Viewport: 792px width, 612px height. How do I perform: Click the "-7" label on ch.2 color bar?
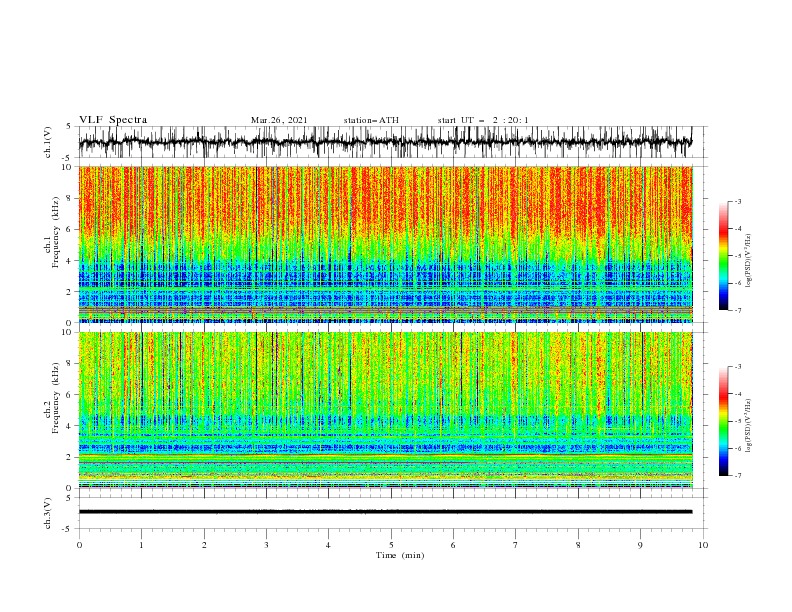point(737,475)
